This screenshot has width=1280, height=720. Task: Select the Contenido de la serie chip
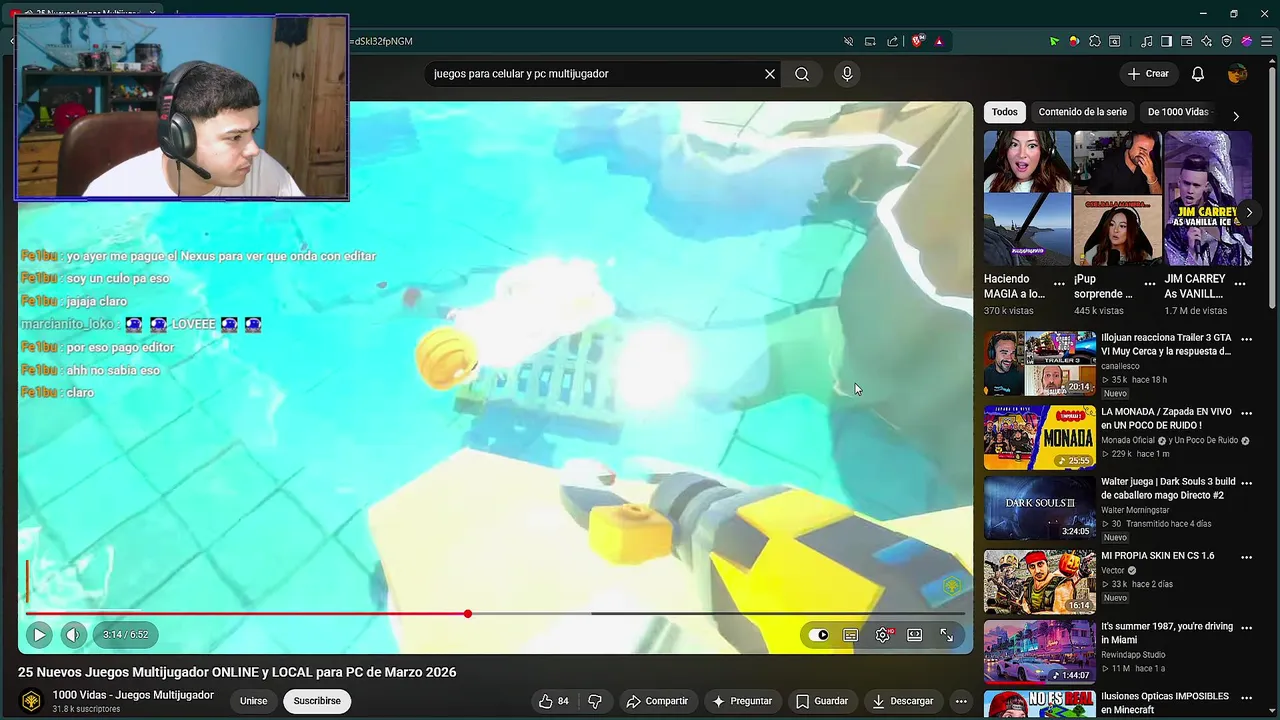(1082, 112)
